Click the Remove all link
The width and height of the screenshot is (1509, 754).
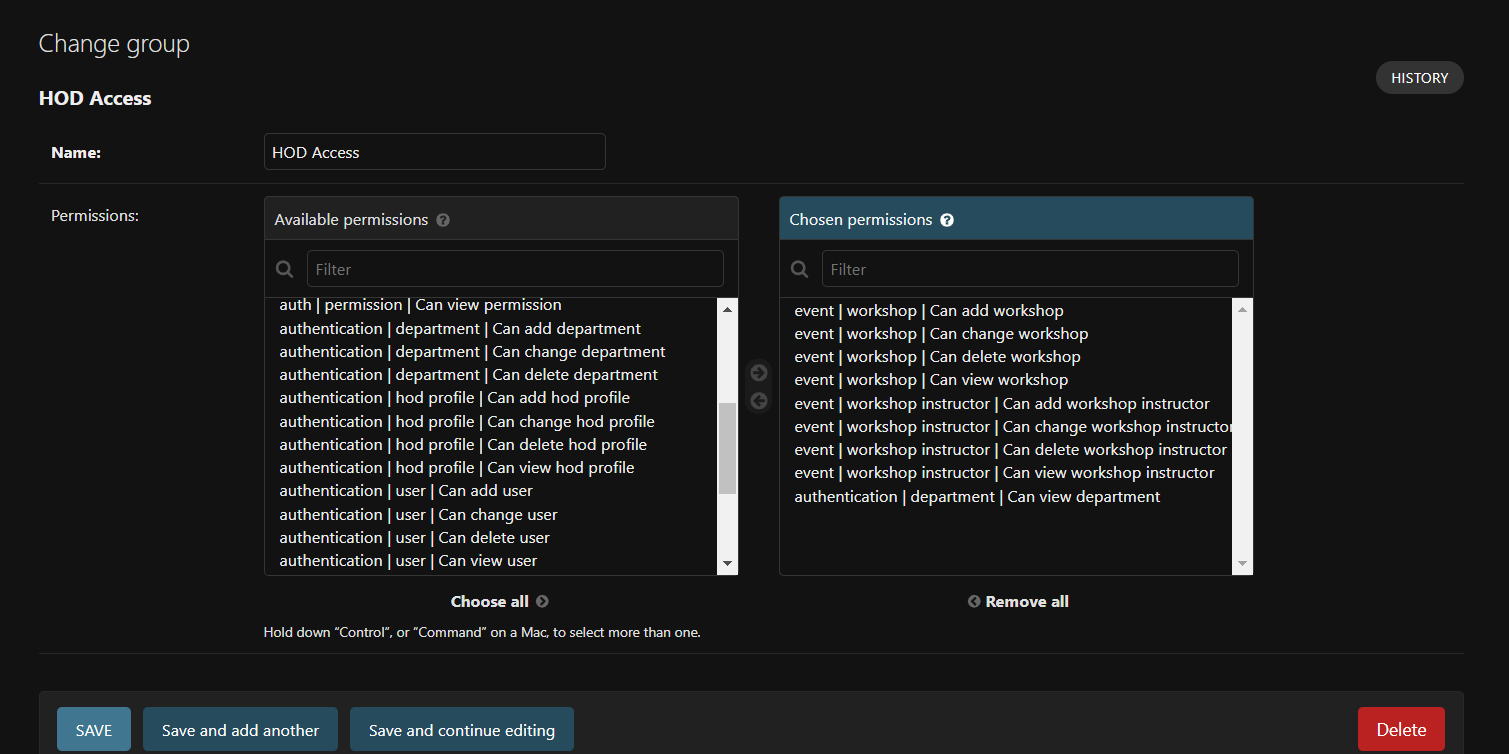(1018, 601)
